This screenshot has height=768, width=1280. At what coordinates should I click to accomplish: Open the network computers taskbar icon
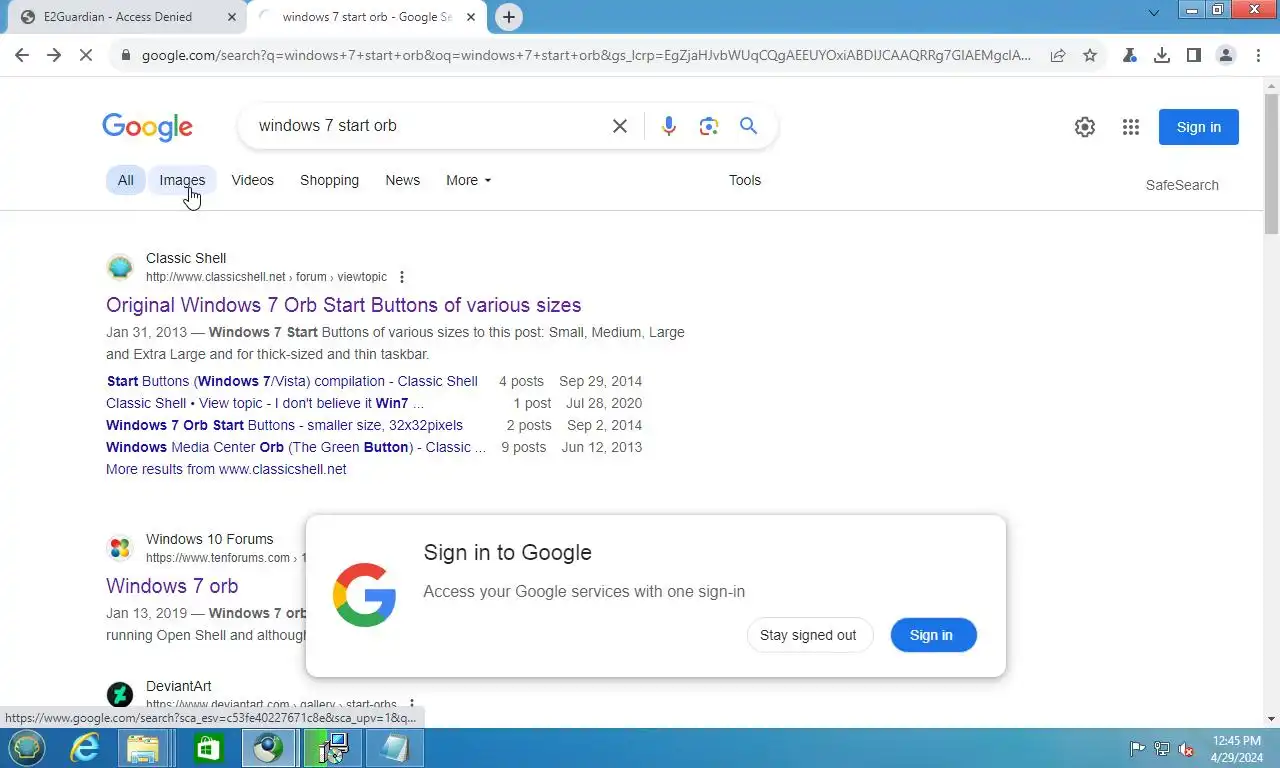(x=331, y=748)
